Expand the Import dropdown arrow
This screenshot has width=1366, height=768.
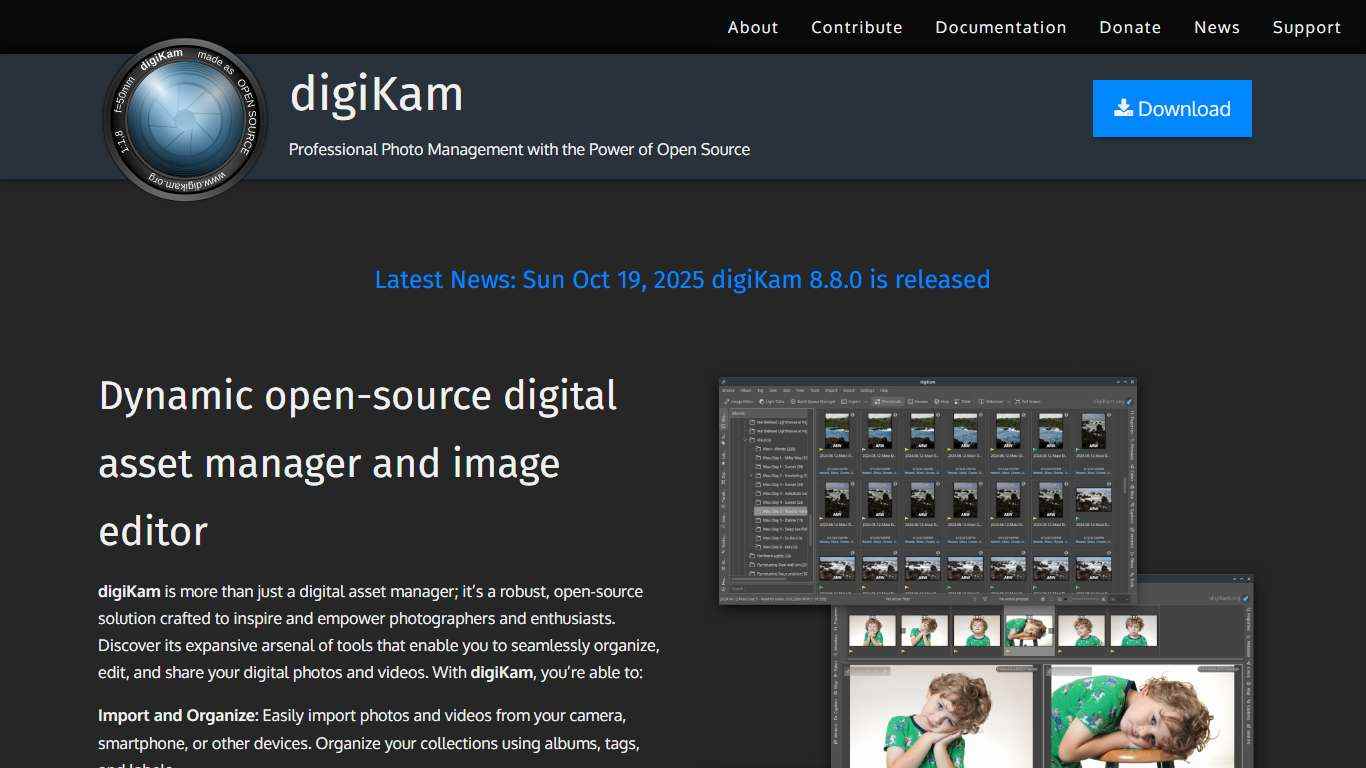(866, 401)
